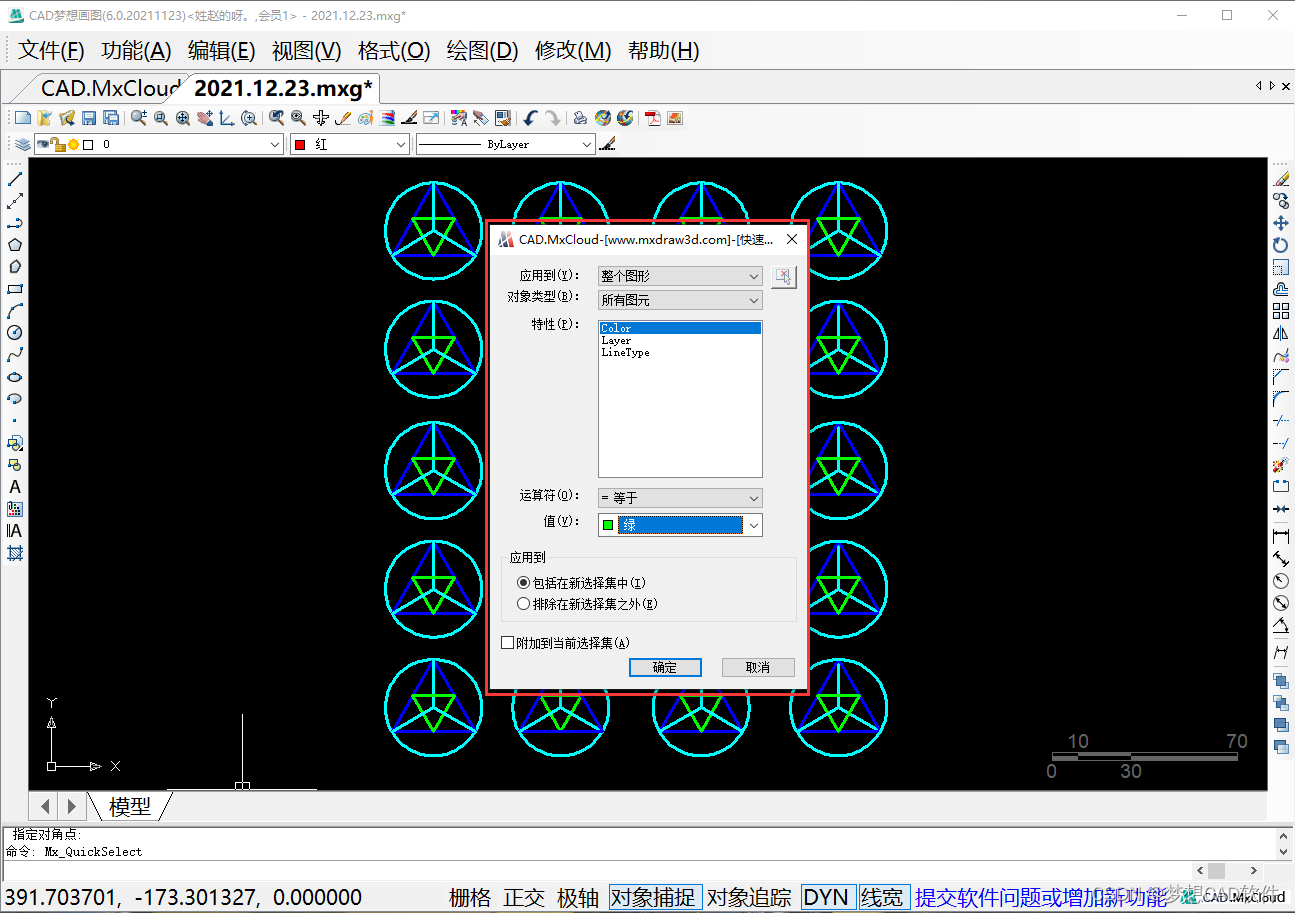
Task: Click the Pan hand toolbar icon
Action: point(205,118)
